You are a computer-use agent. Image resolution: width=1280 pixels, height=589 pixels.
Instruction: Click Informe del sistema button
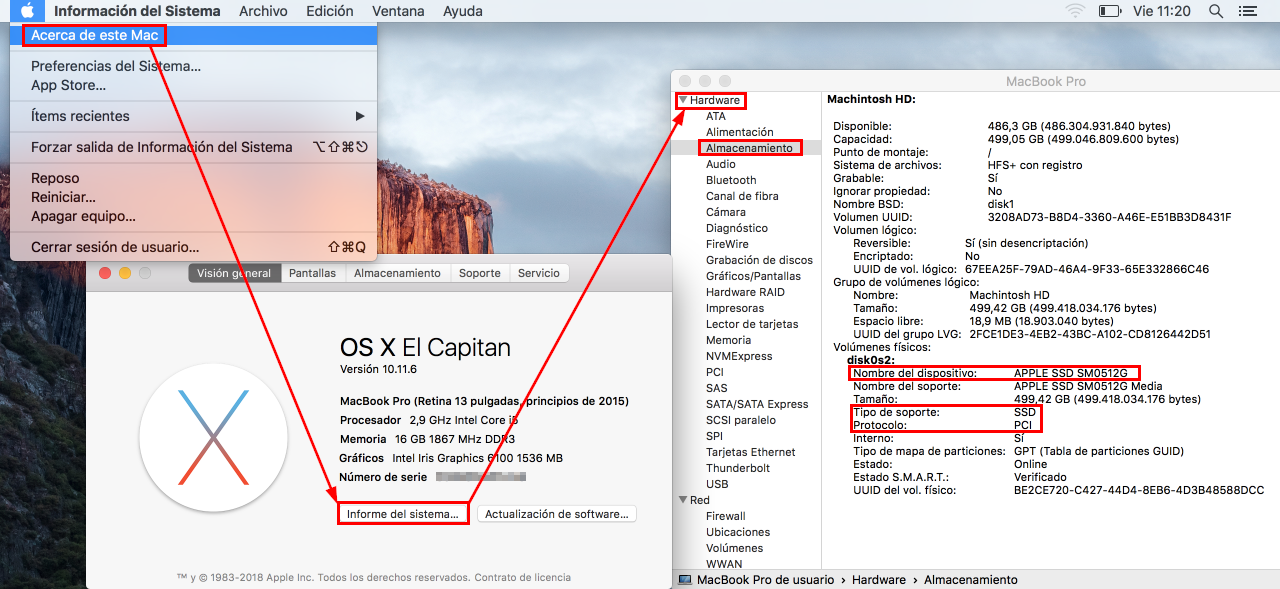(x=403, y=514)
